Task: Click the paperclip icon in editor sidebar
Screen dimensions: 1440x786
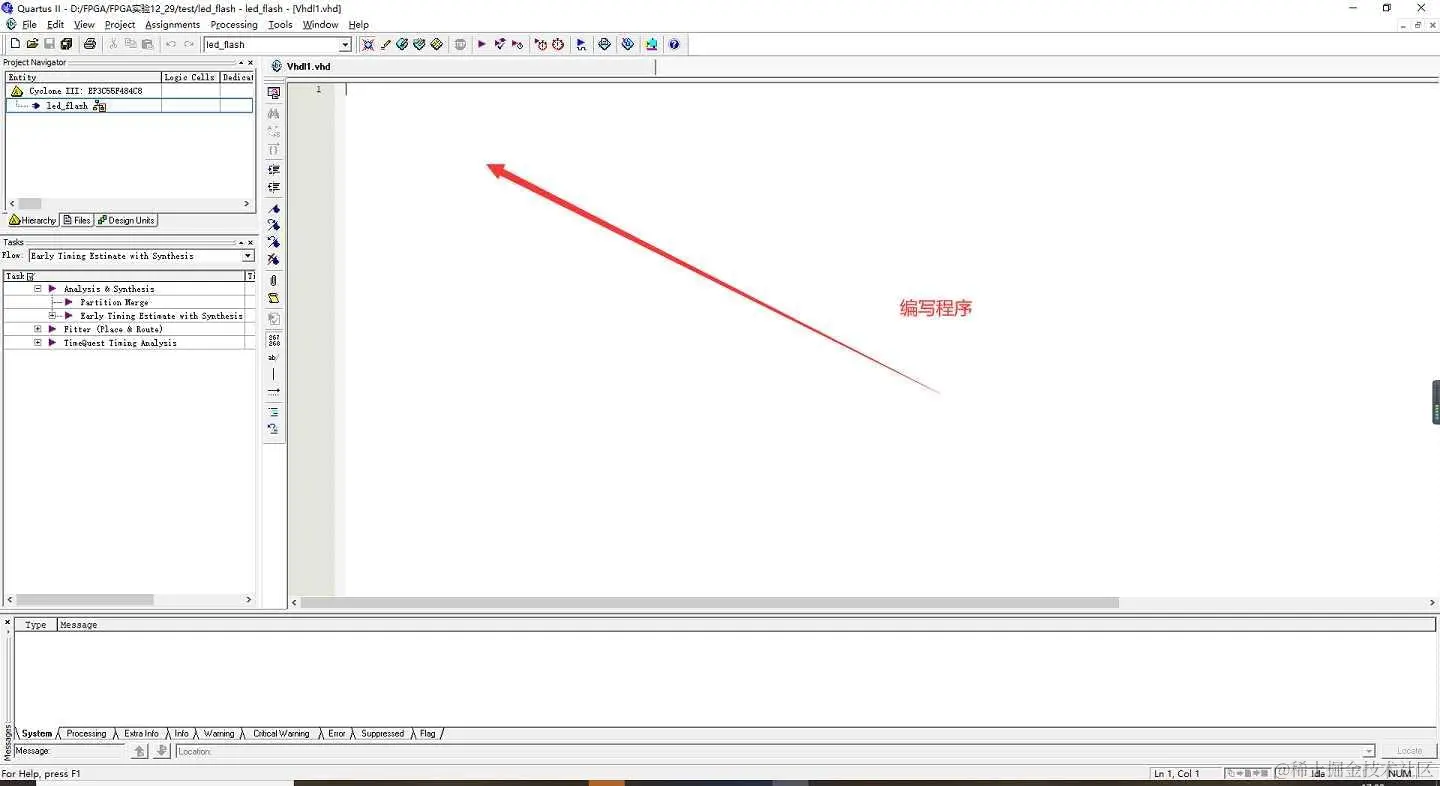Action: click(273, 280)
